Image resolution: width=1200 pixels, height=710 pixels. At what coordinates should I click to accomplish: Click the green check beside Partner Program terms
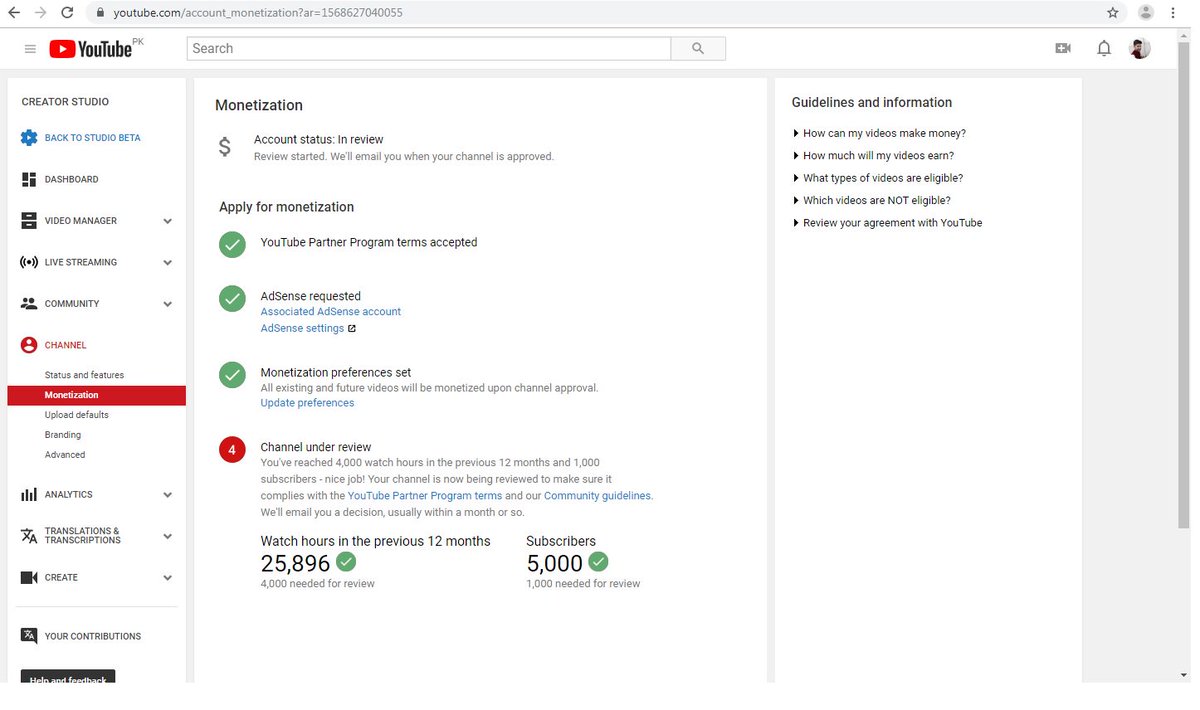pos(232,244)
